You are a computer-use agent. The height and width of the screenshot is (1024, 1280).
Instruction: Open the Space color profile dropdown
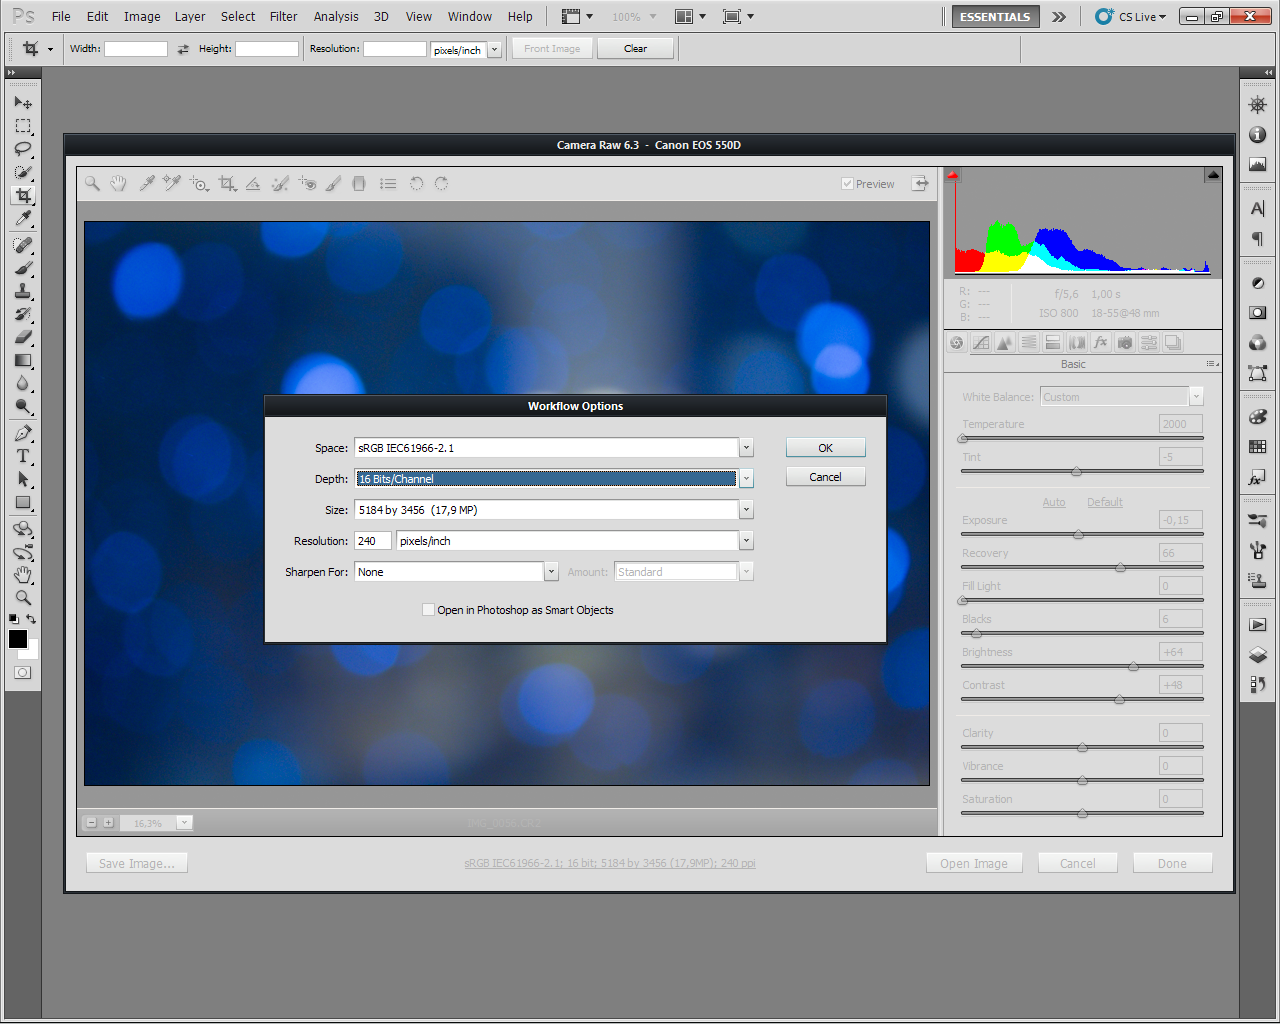pos(746,448)
